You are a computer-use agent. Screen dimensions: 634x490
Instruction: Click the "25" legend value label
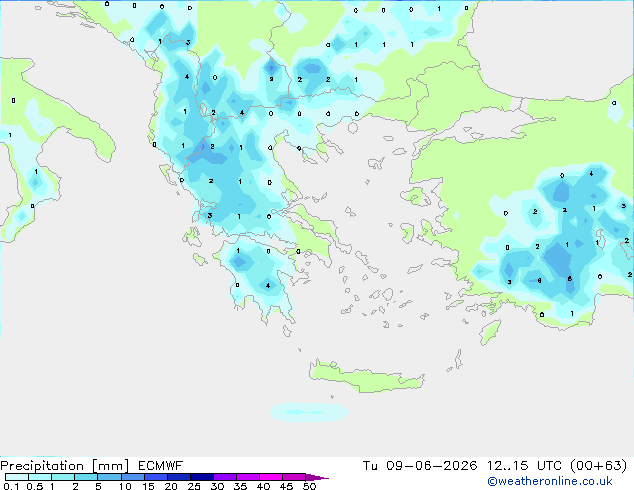[194, 486]
